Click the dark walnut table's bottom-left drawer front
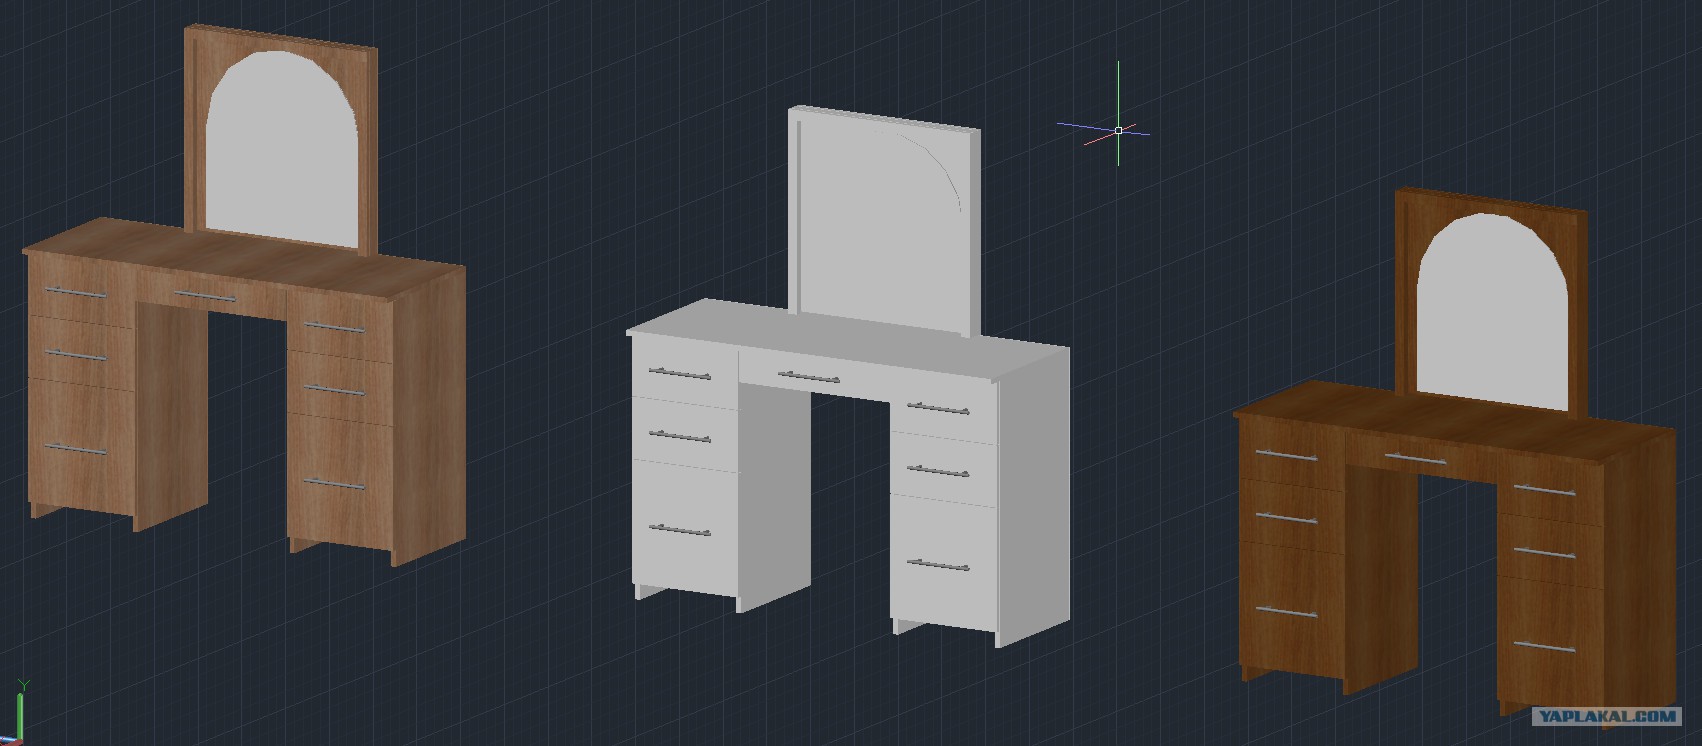The height and width of the screenshot is (746, 1702). (x=1291, y=609)
